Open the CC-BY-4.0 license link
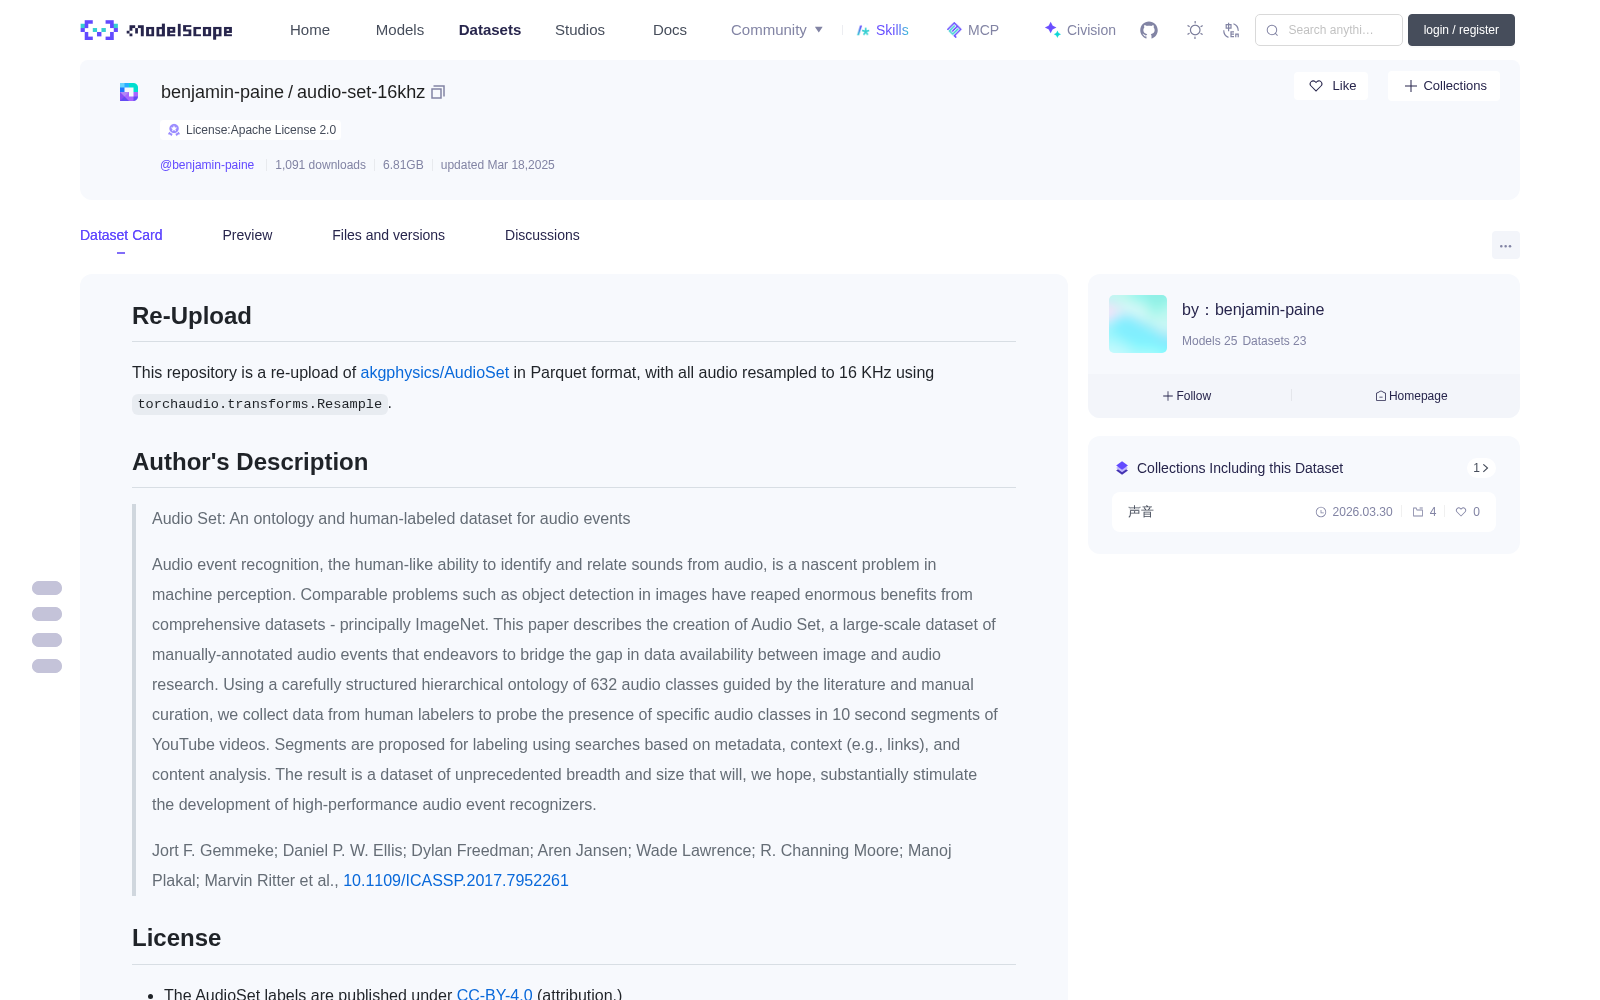 click(x=494, y=994)
